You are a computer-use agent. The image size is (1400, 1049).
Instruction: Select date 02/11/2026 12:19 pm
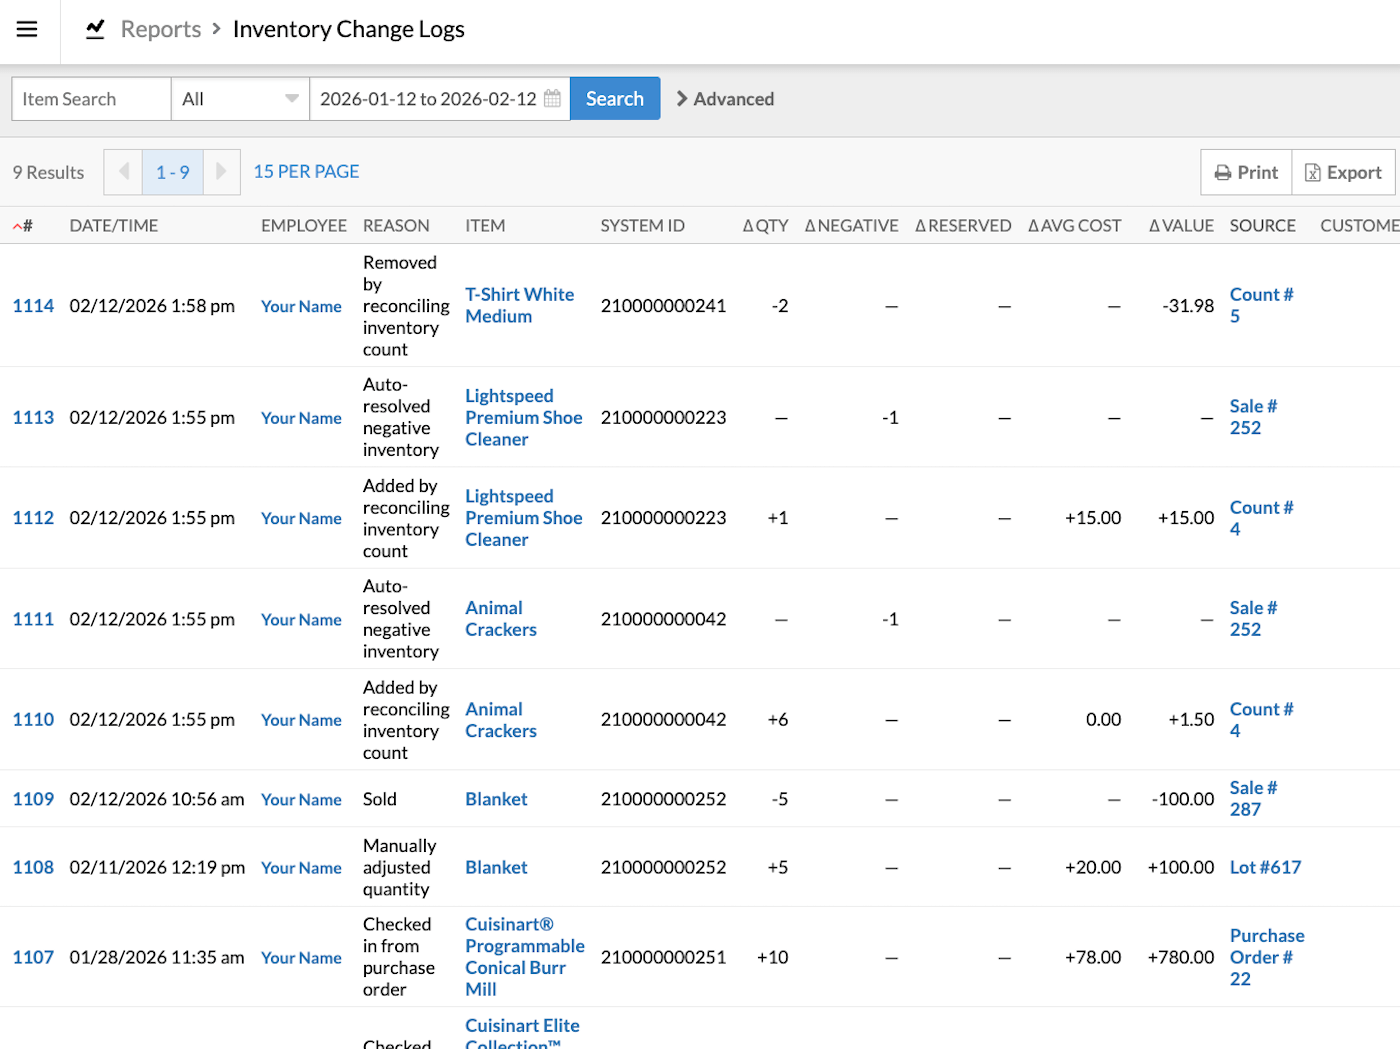pos(157,867)
